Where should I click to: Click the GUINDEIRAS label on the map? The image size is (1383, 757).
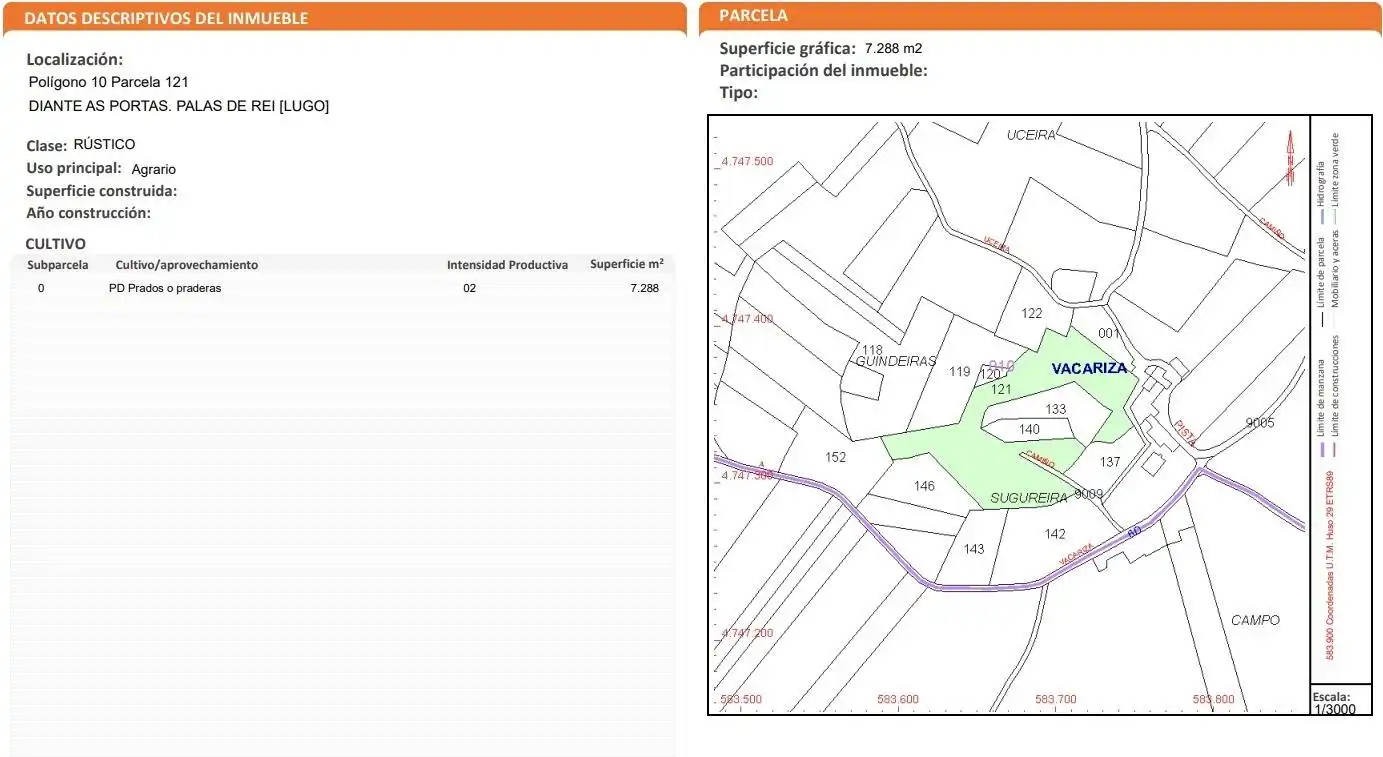[x=896, y=361]
